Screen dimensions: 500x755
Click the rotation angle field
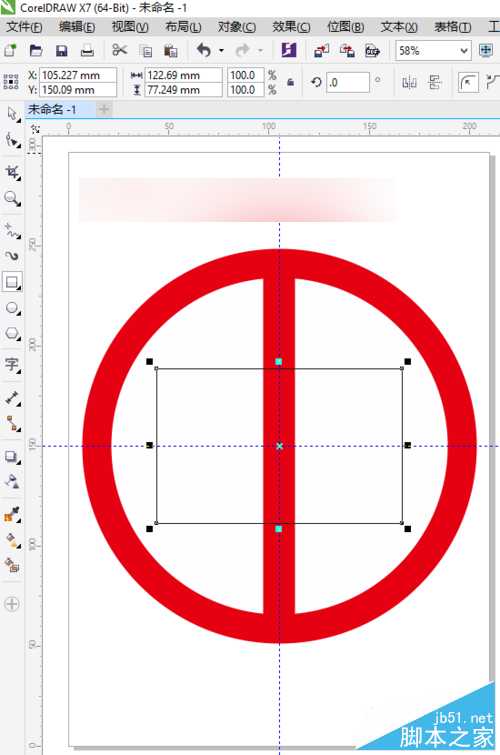point(348,82)
